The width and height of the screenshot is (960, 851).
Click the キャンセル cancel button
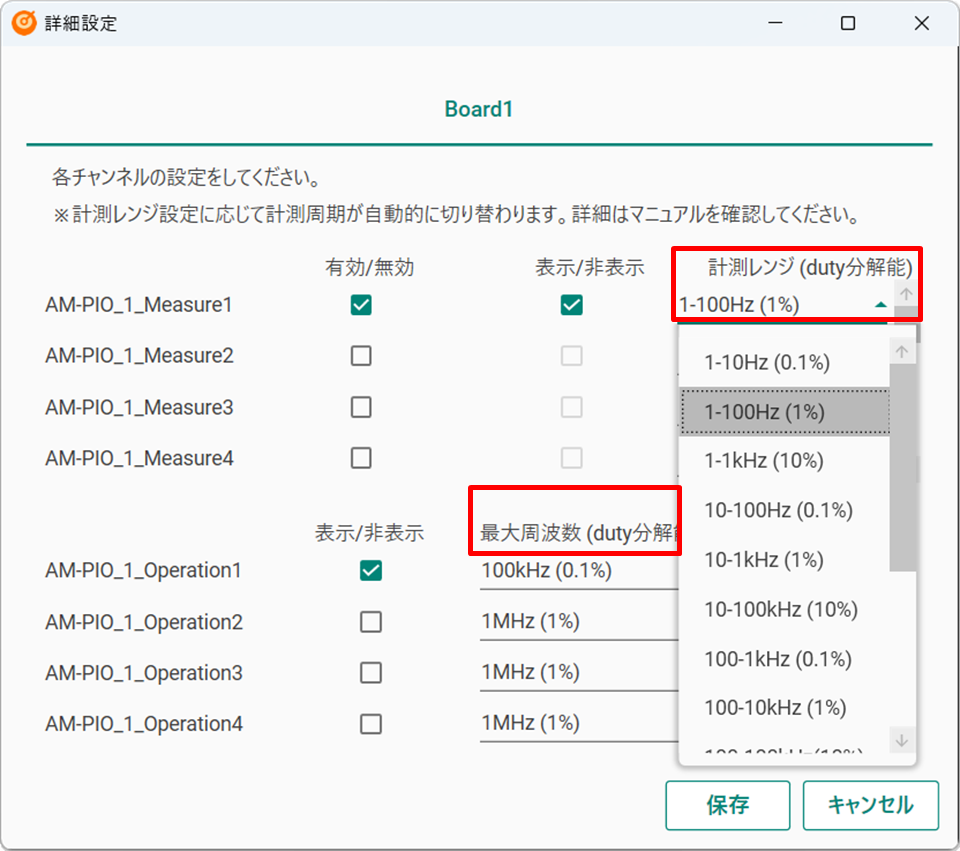point(870,805)
